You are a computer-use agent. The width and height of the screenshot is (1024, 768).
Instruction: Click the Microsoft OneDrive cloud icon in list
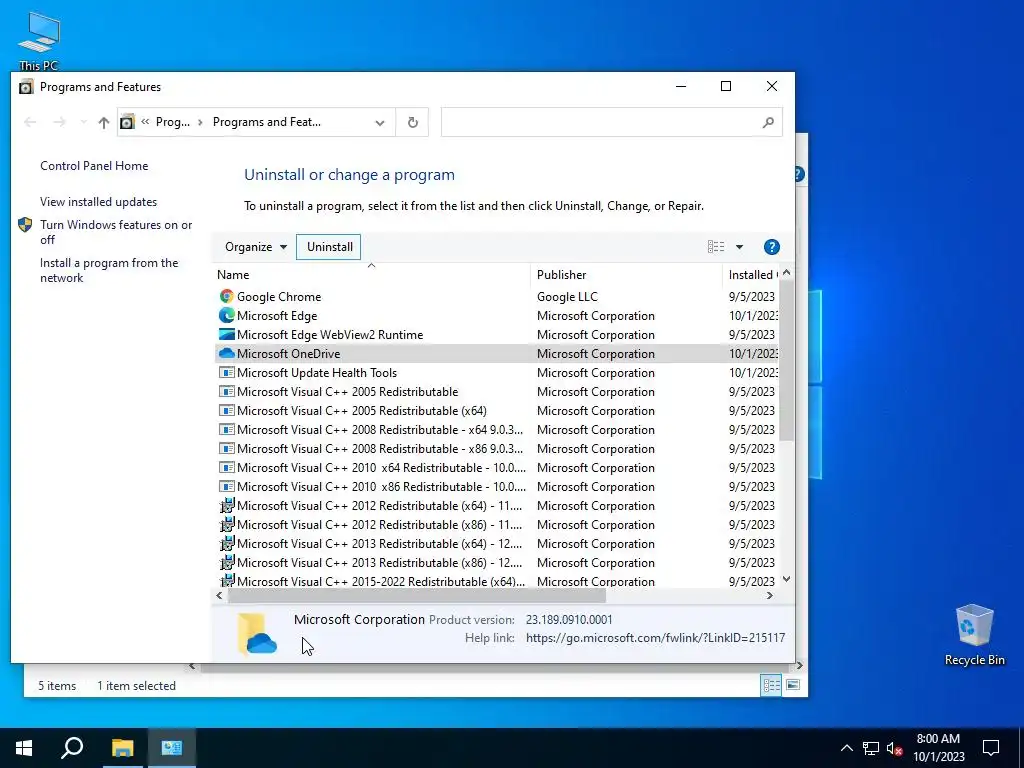tap(227, 353)
